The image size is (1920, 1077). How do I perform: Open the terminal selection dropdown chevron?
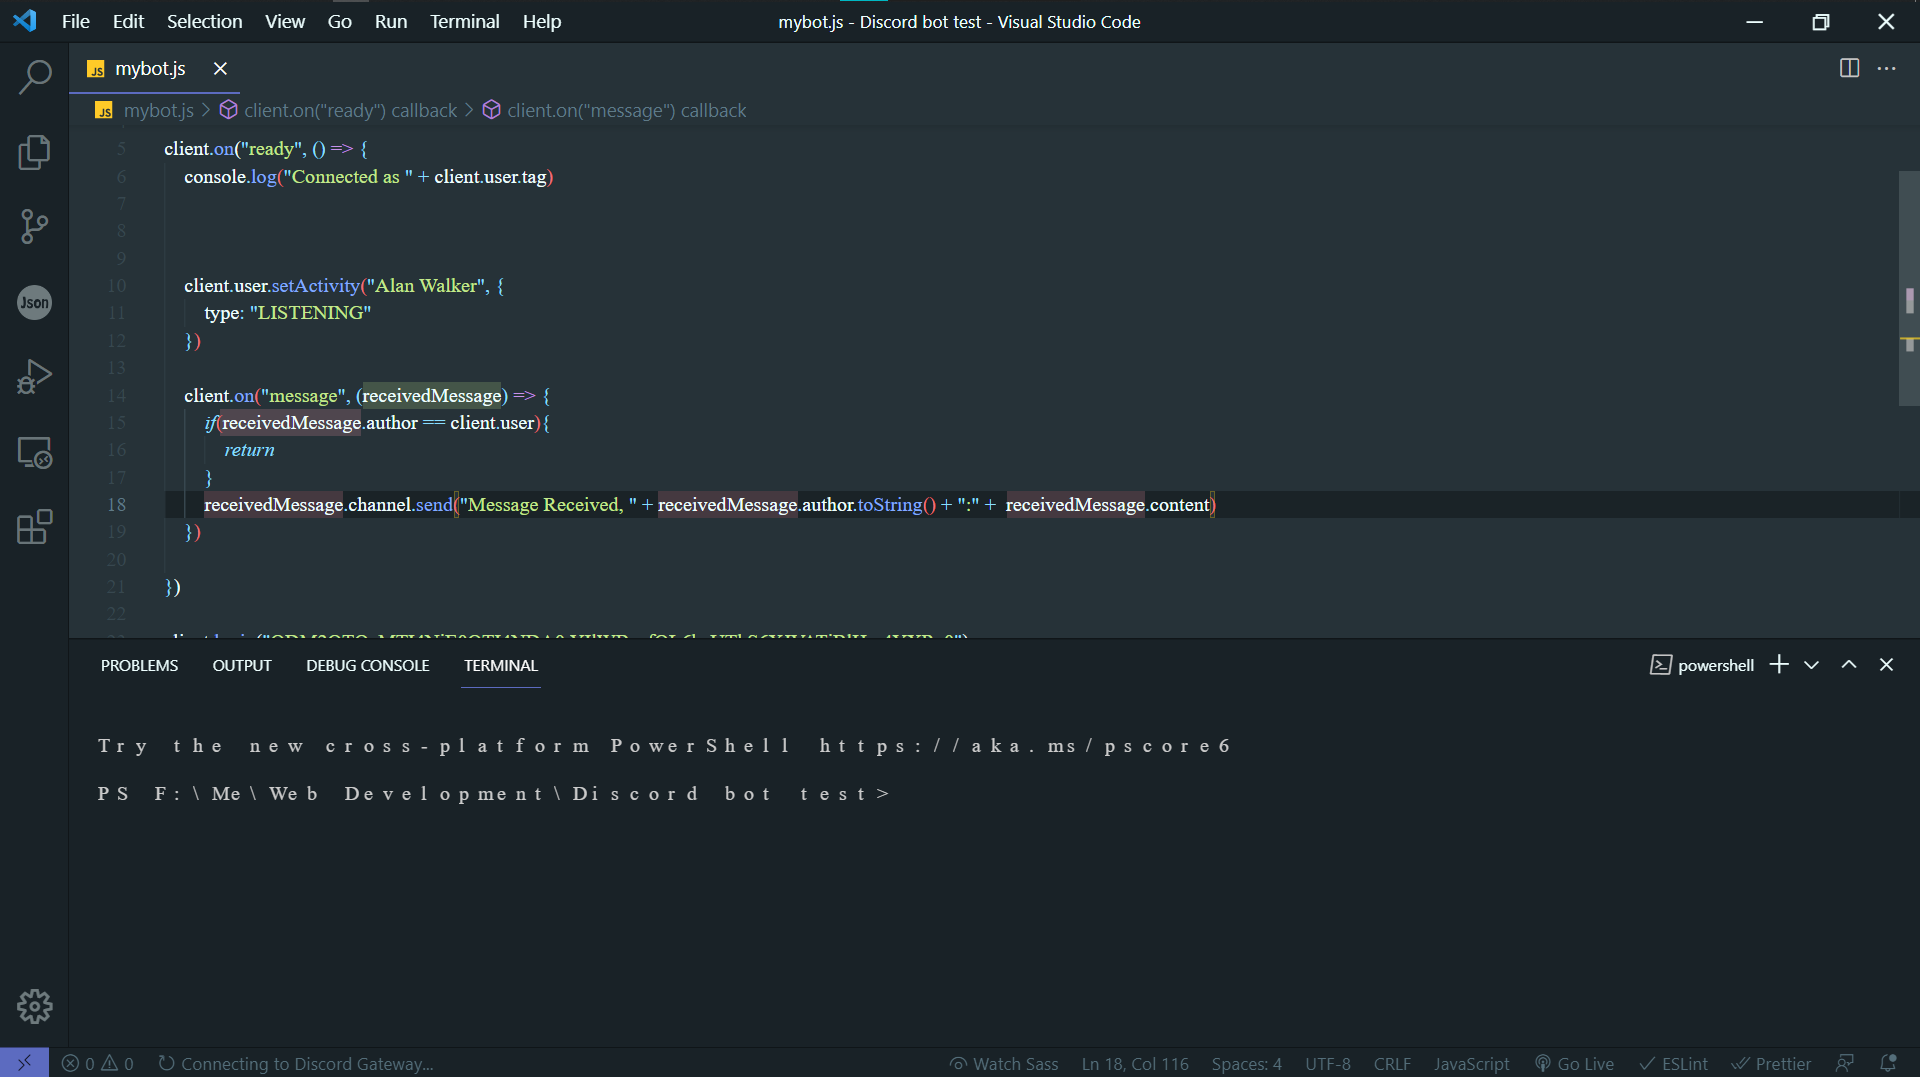[x=1811, y=664]
